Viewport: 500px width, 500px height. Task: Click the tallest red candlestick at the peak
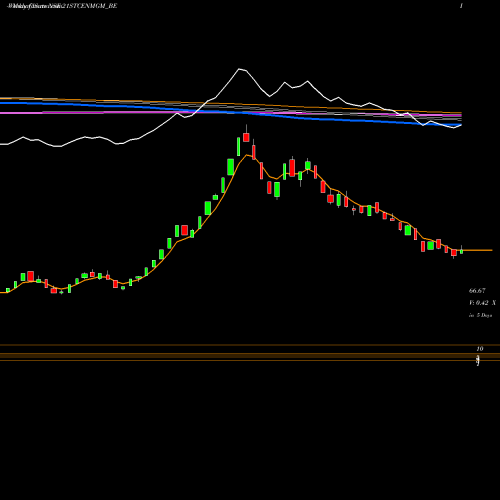click(x=246, y=137)
